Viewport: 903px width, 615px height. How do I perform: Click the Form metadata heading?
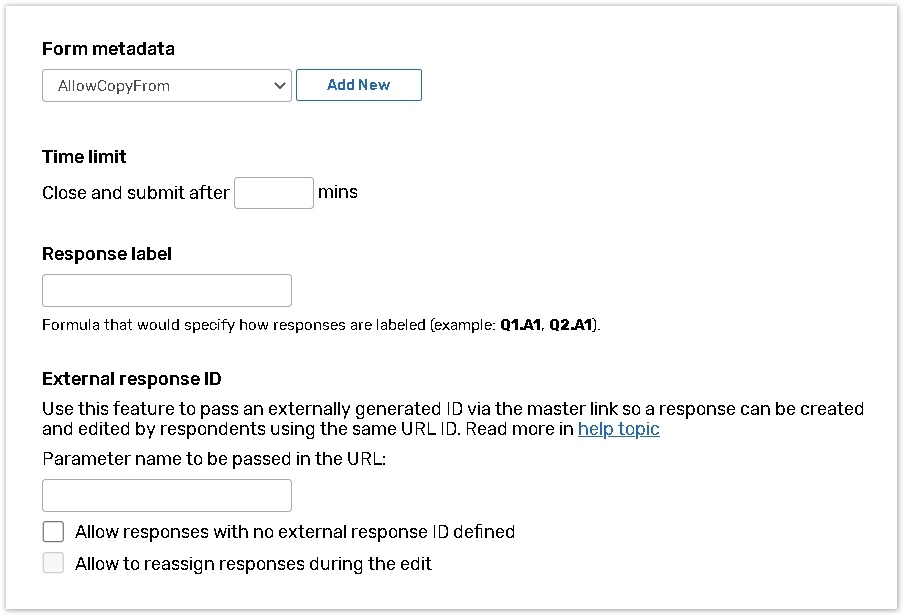pos(108,48)
